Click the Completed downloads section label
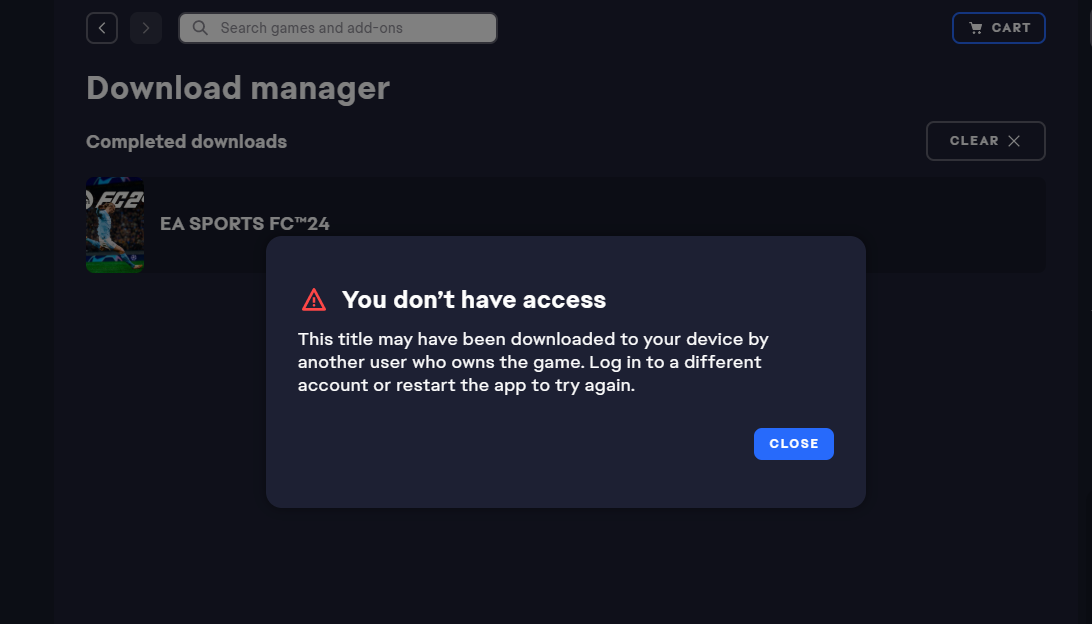Screen dimensions: 1092x624 click(187, 141)
